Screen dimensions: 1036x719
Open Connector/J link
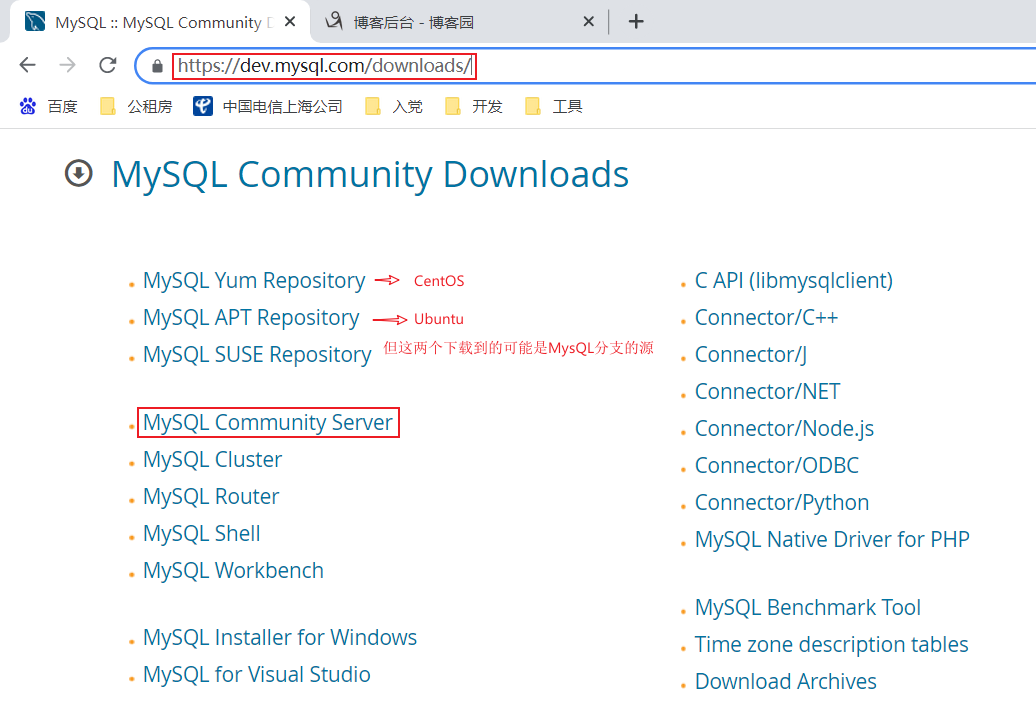pyautogui.click(x=751, y=355)
